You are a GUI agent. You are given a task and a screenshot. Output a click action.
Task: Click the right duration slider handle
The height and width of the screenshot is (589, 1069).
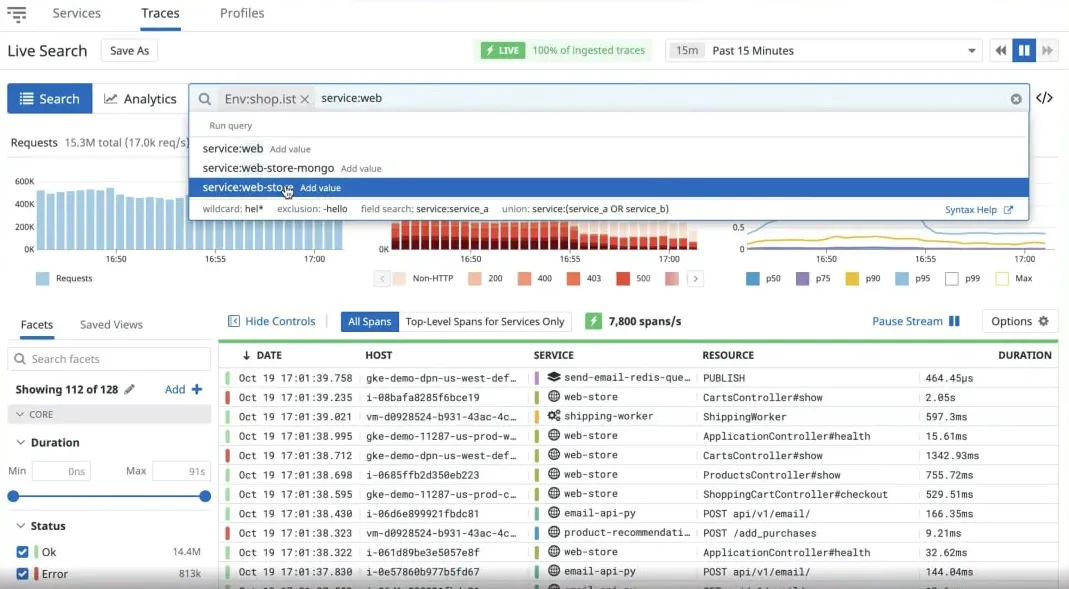click(205, 496)
